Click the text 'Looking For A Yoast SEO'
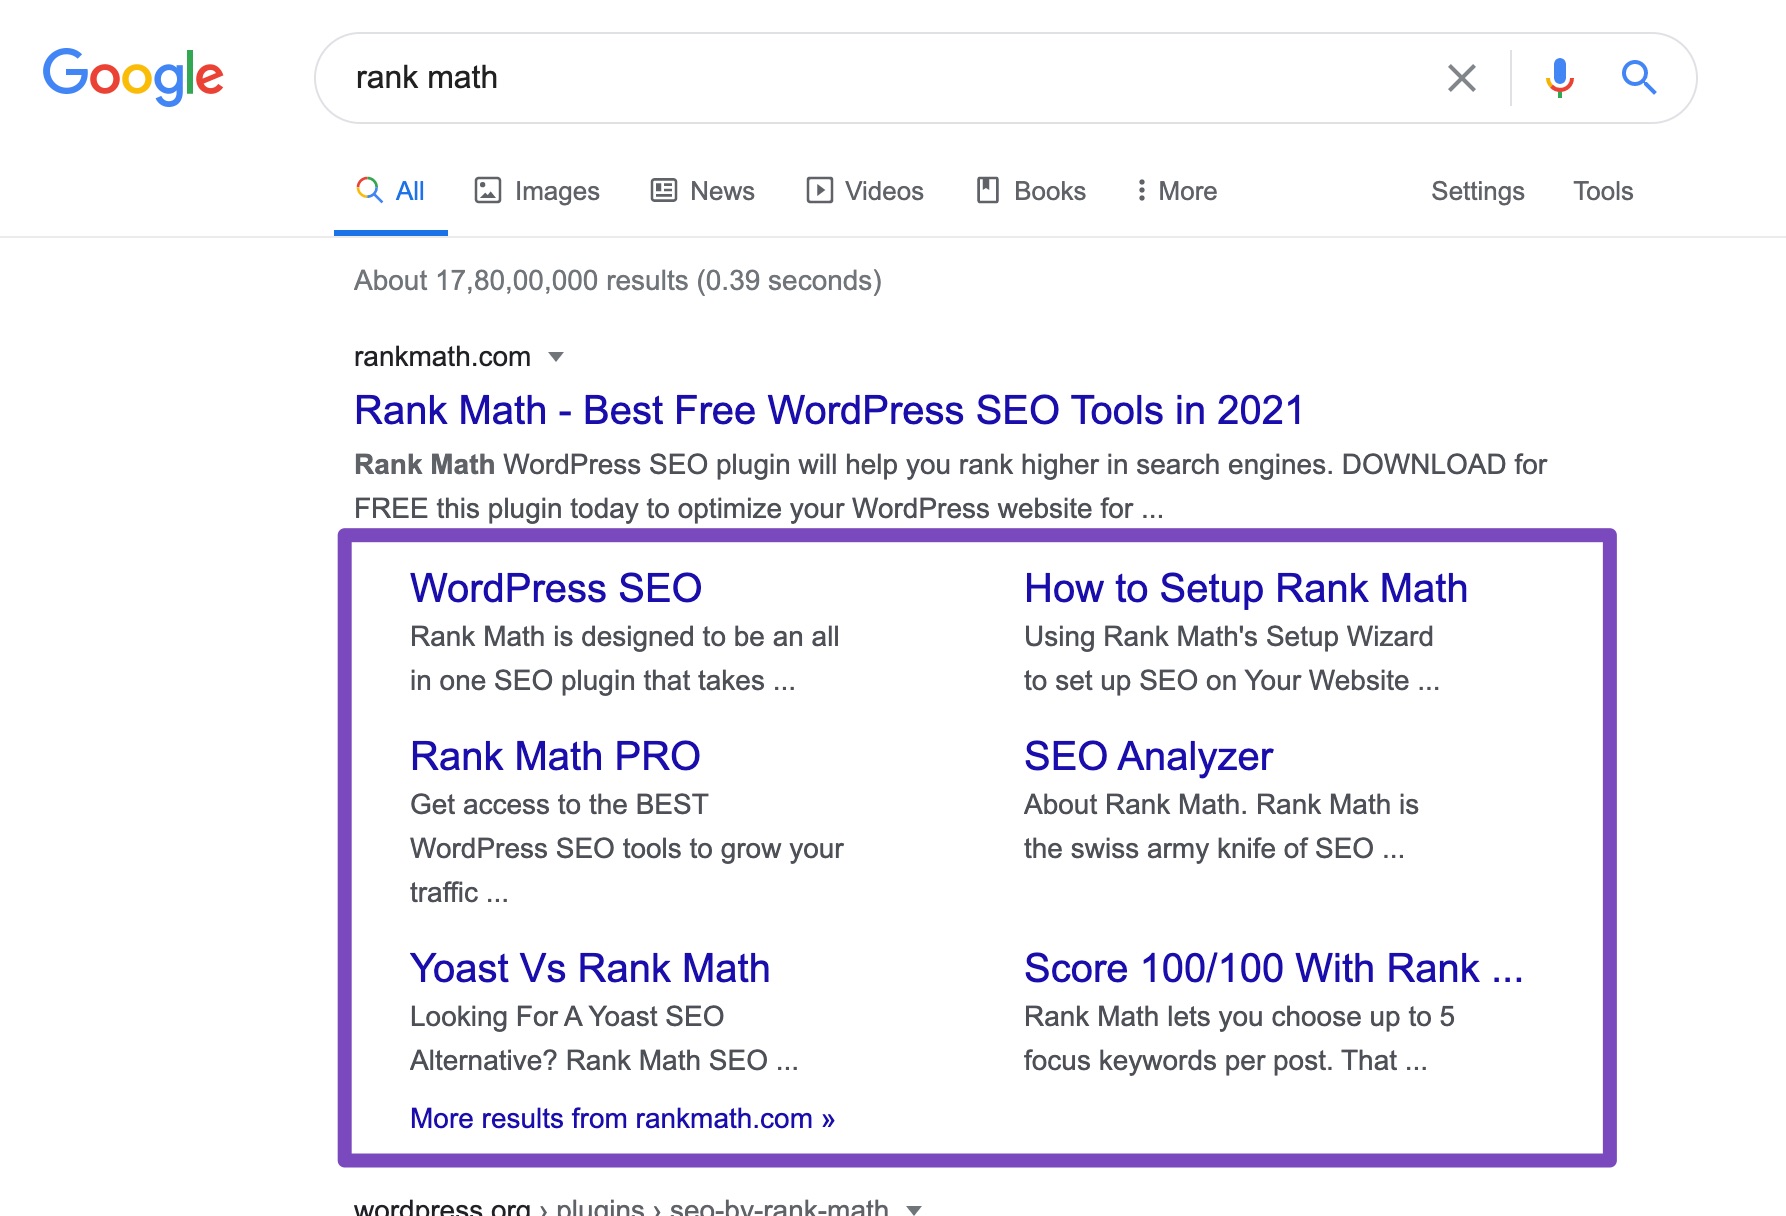1786x1216 pixels. 567,1016
